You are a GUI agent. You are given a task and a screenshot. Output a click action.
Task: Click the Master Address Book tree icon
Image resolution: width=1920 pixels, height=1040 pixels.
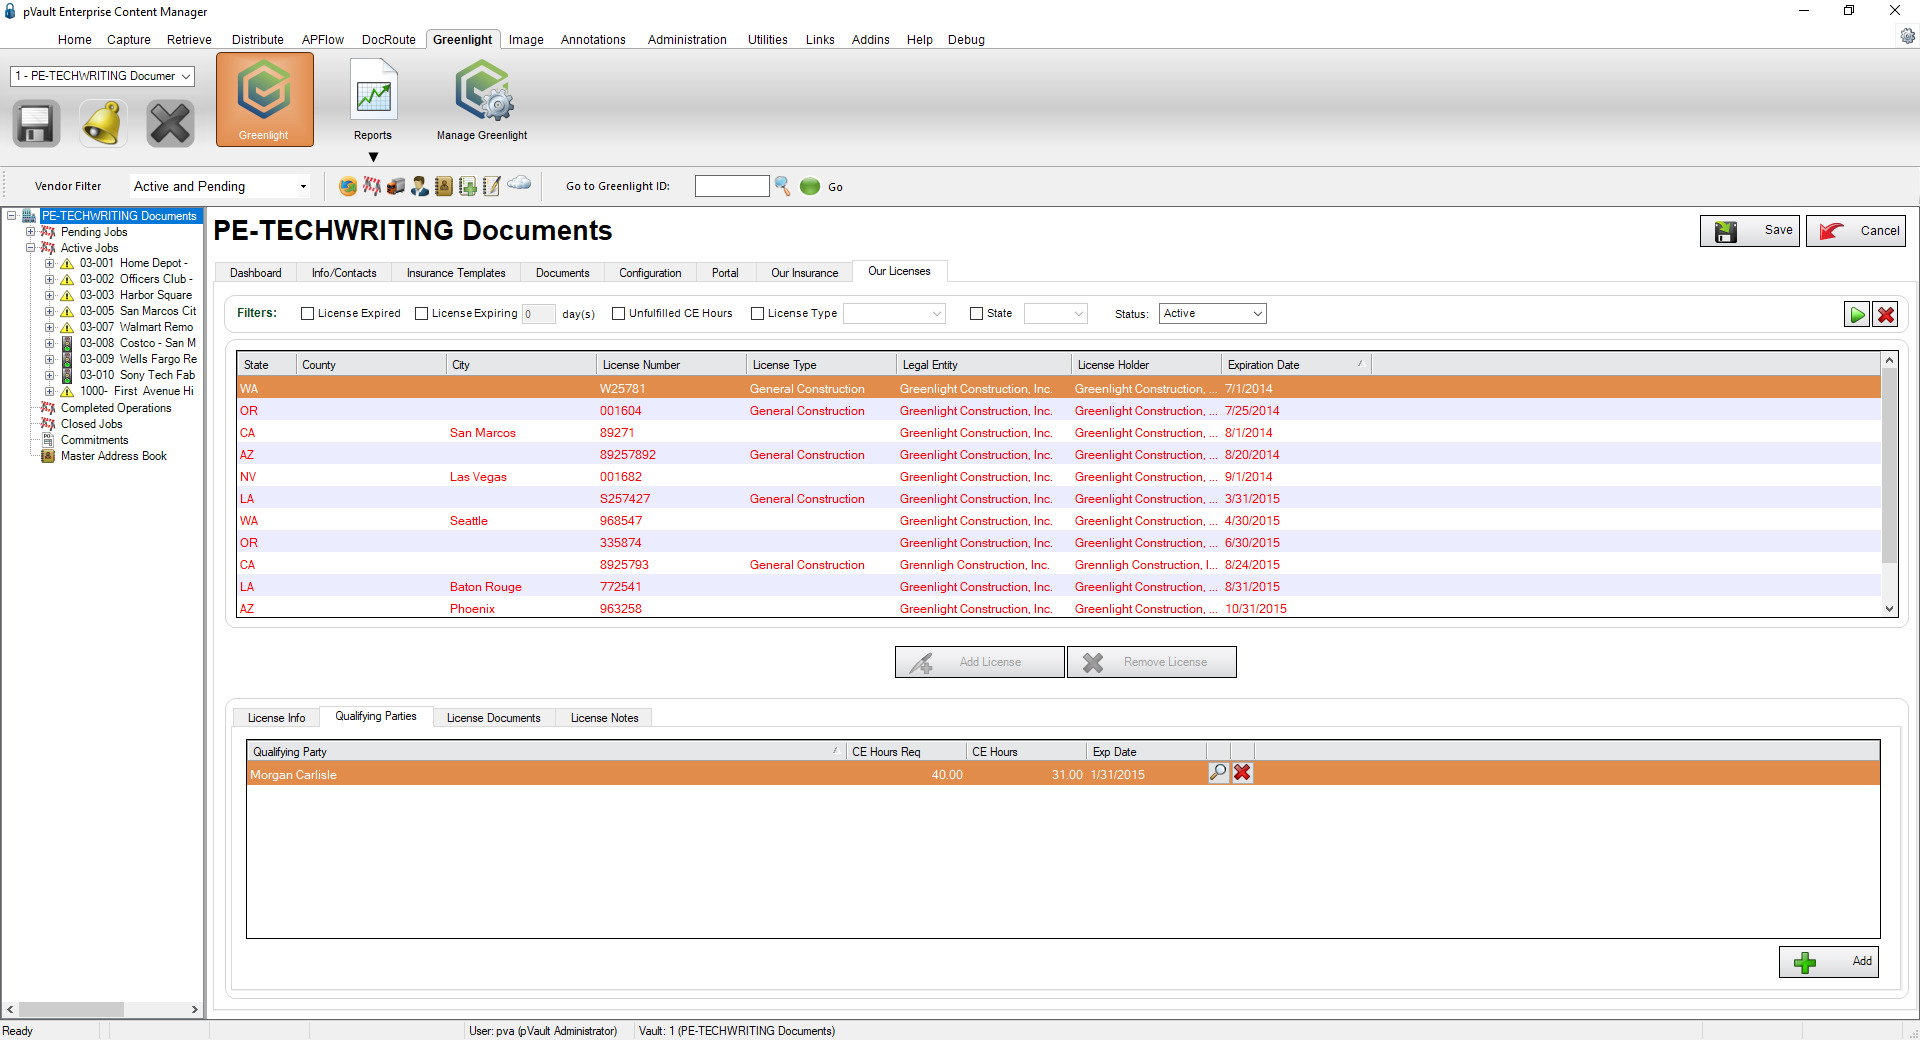(x=47, y=456)
